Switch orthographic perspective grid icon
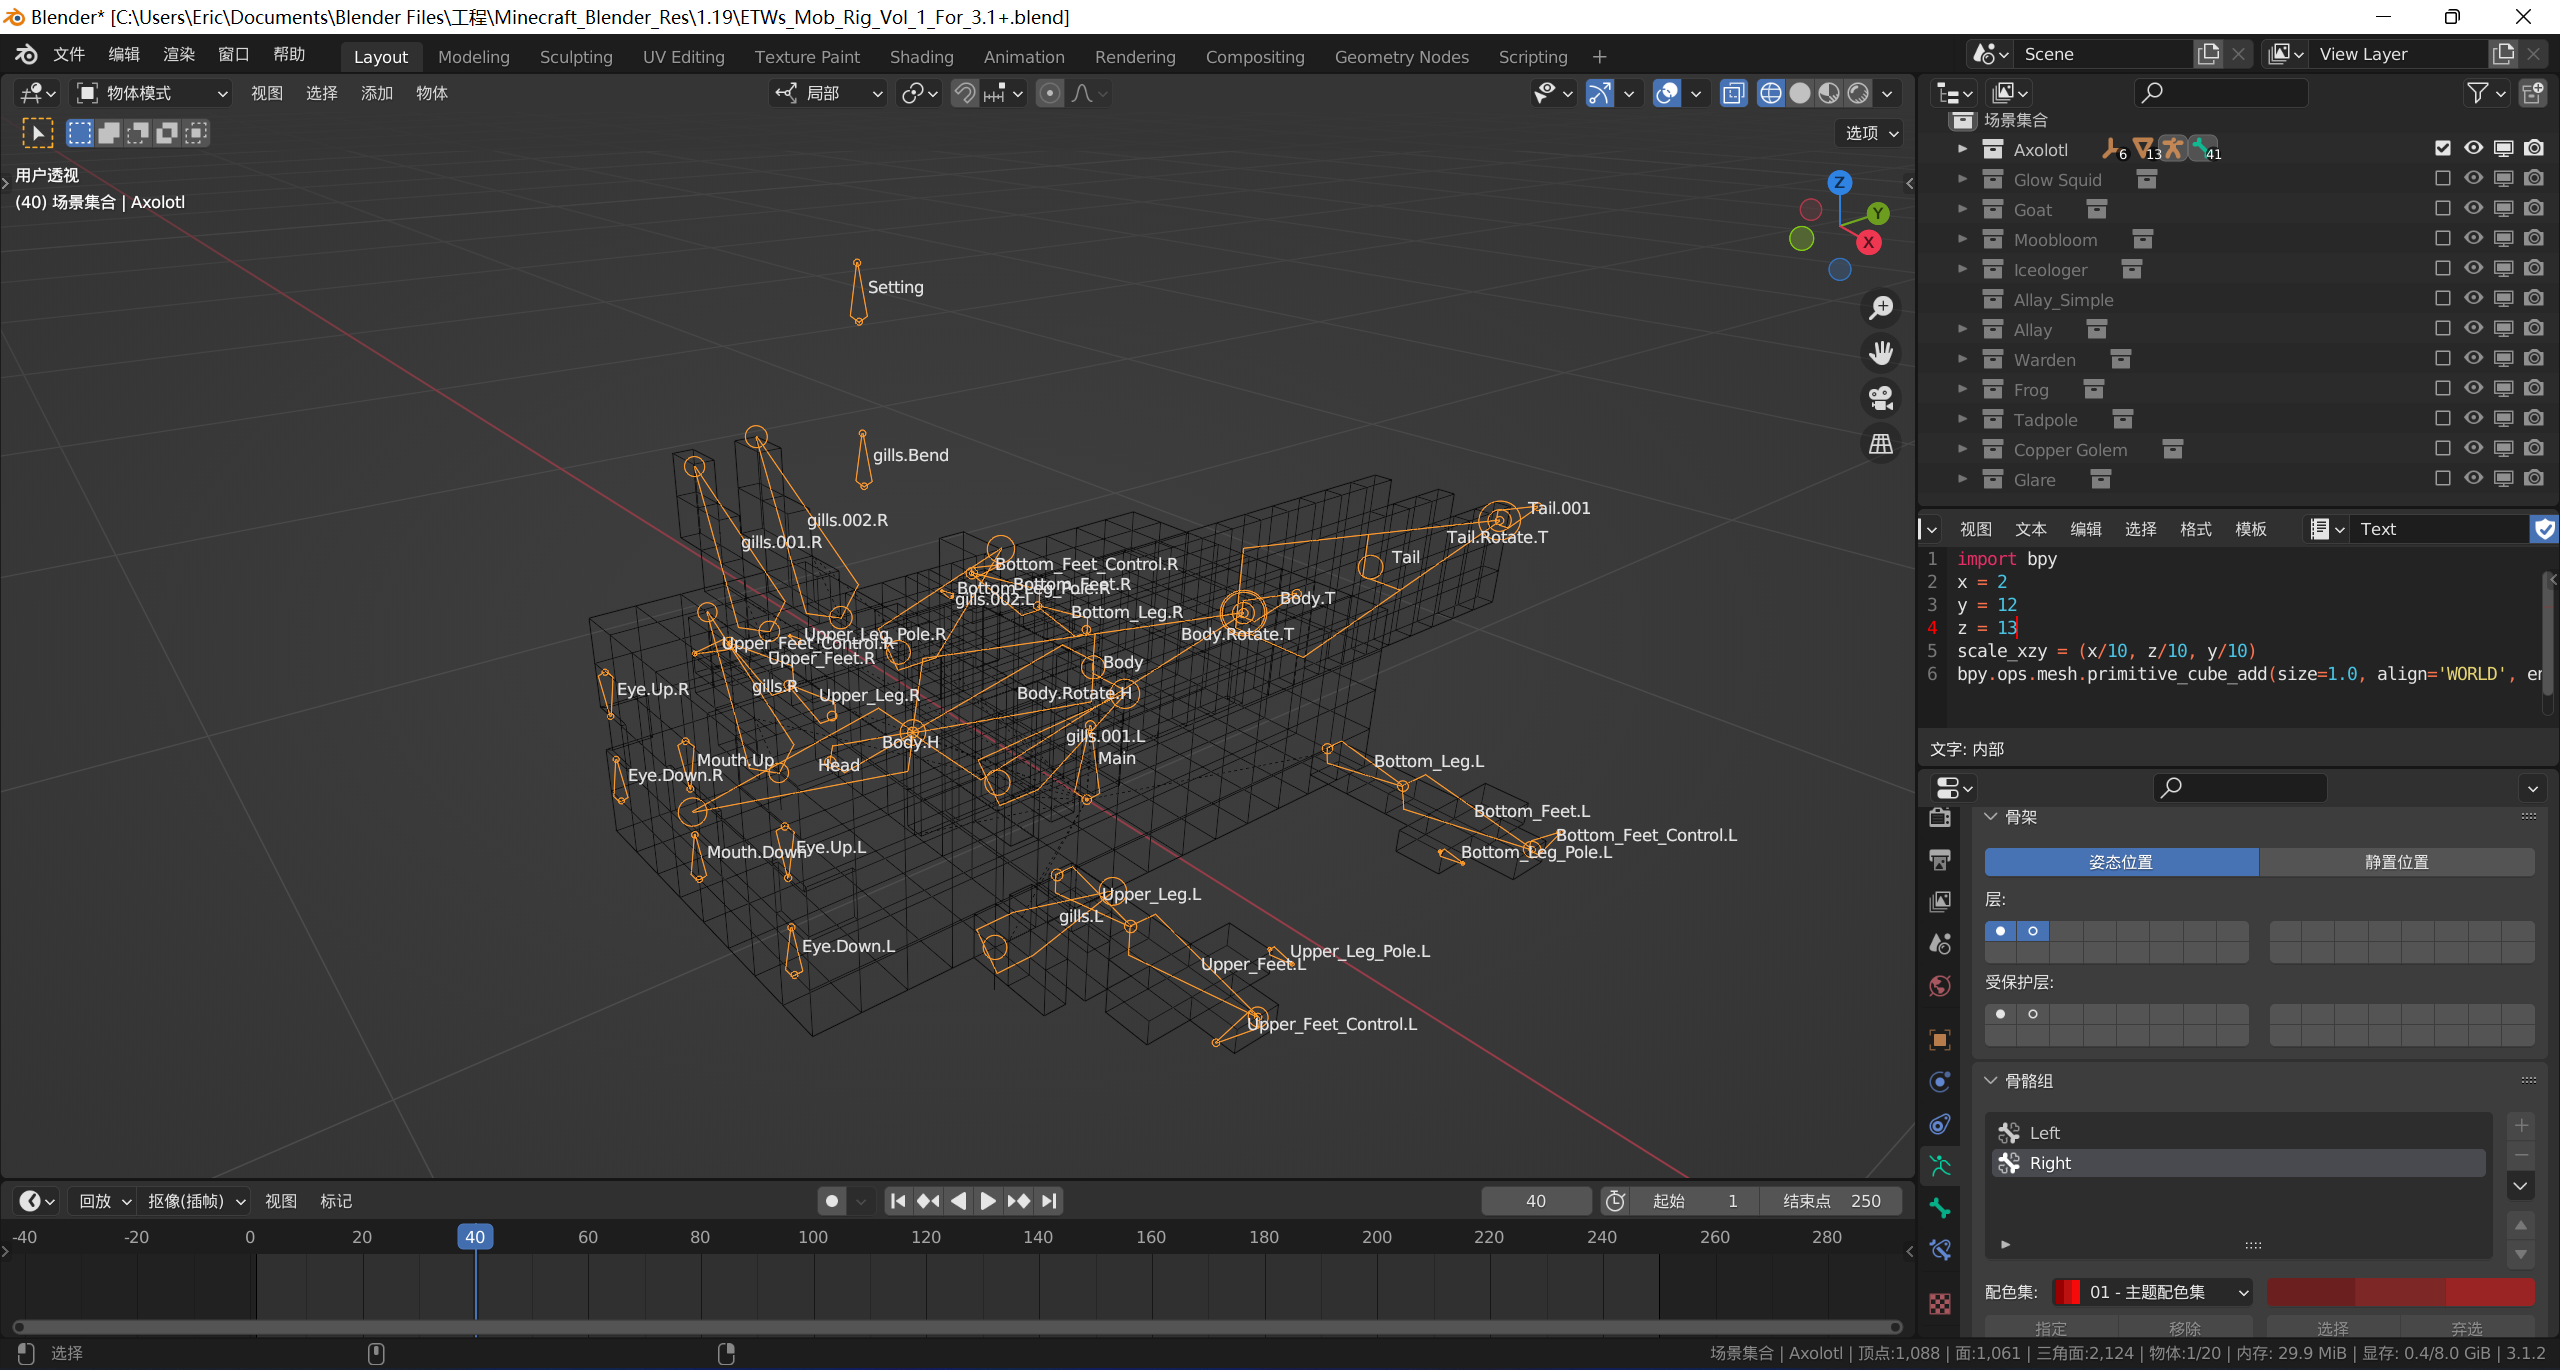2560x1370 pixels. [x=1881, y=444]
